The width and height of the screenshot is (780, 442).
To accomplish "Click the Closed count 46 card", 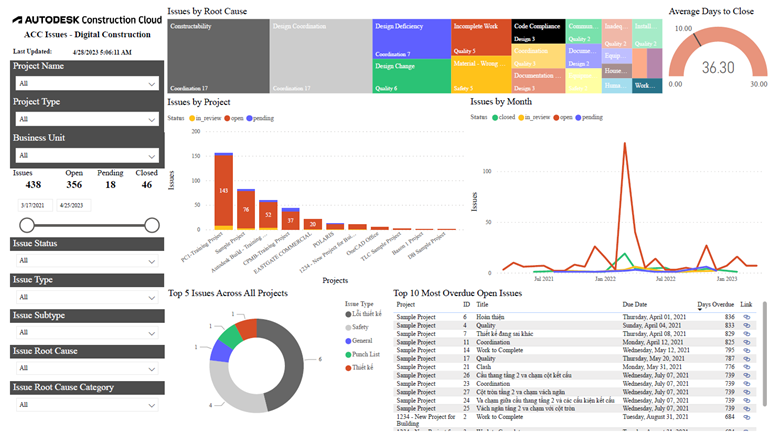I will point(147,179).
